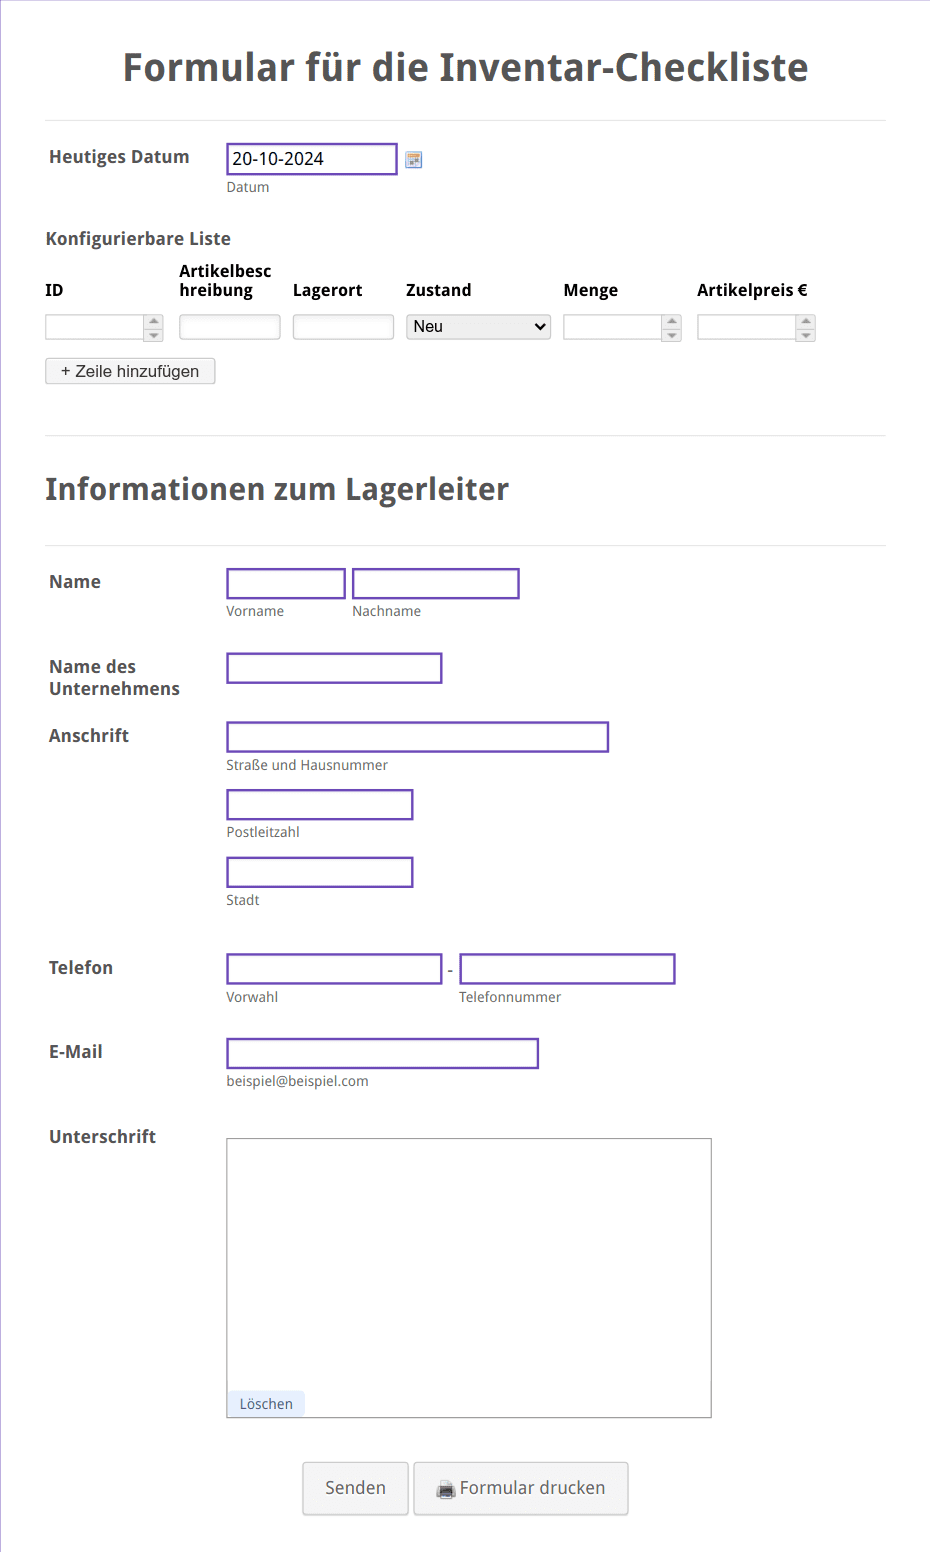Increment the ID field with its up arrow
Viewport: 930px width, 1552px height.
click(152, 321)
